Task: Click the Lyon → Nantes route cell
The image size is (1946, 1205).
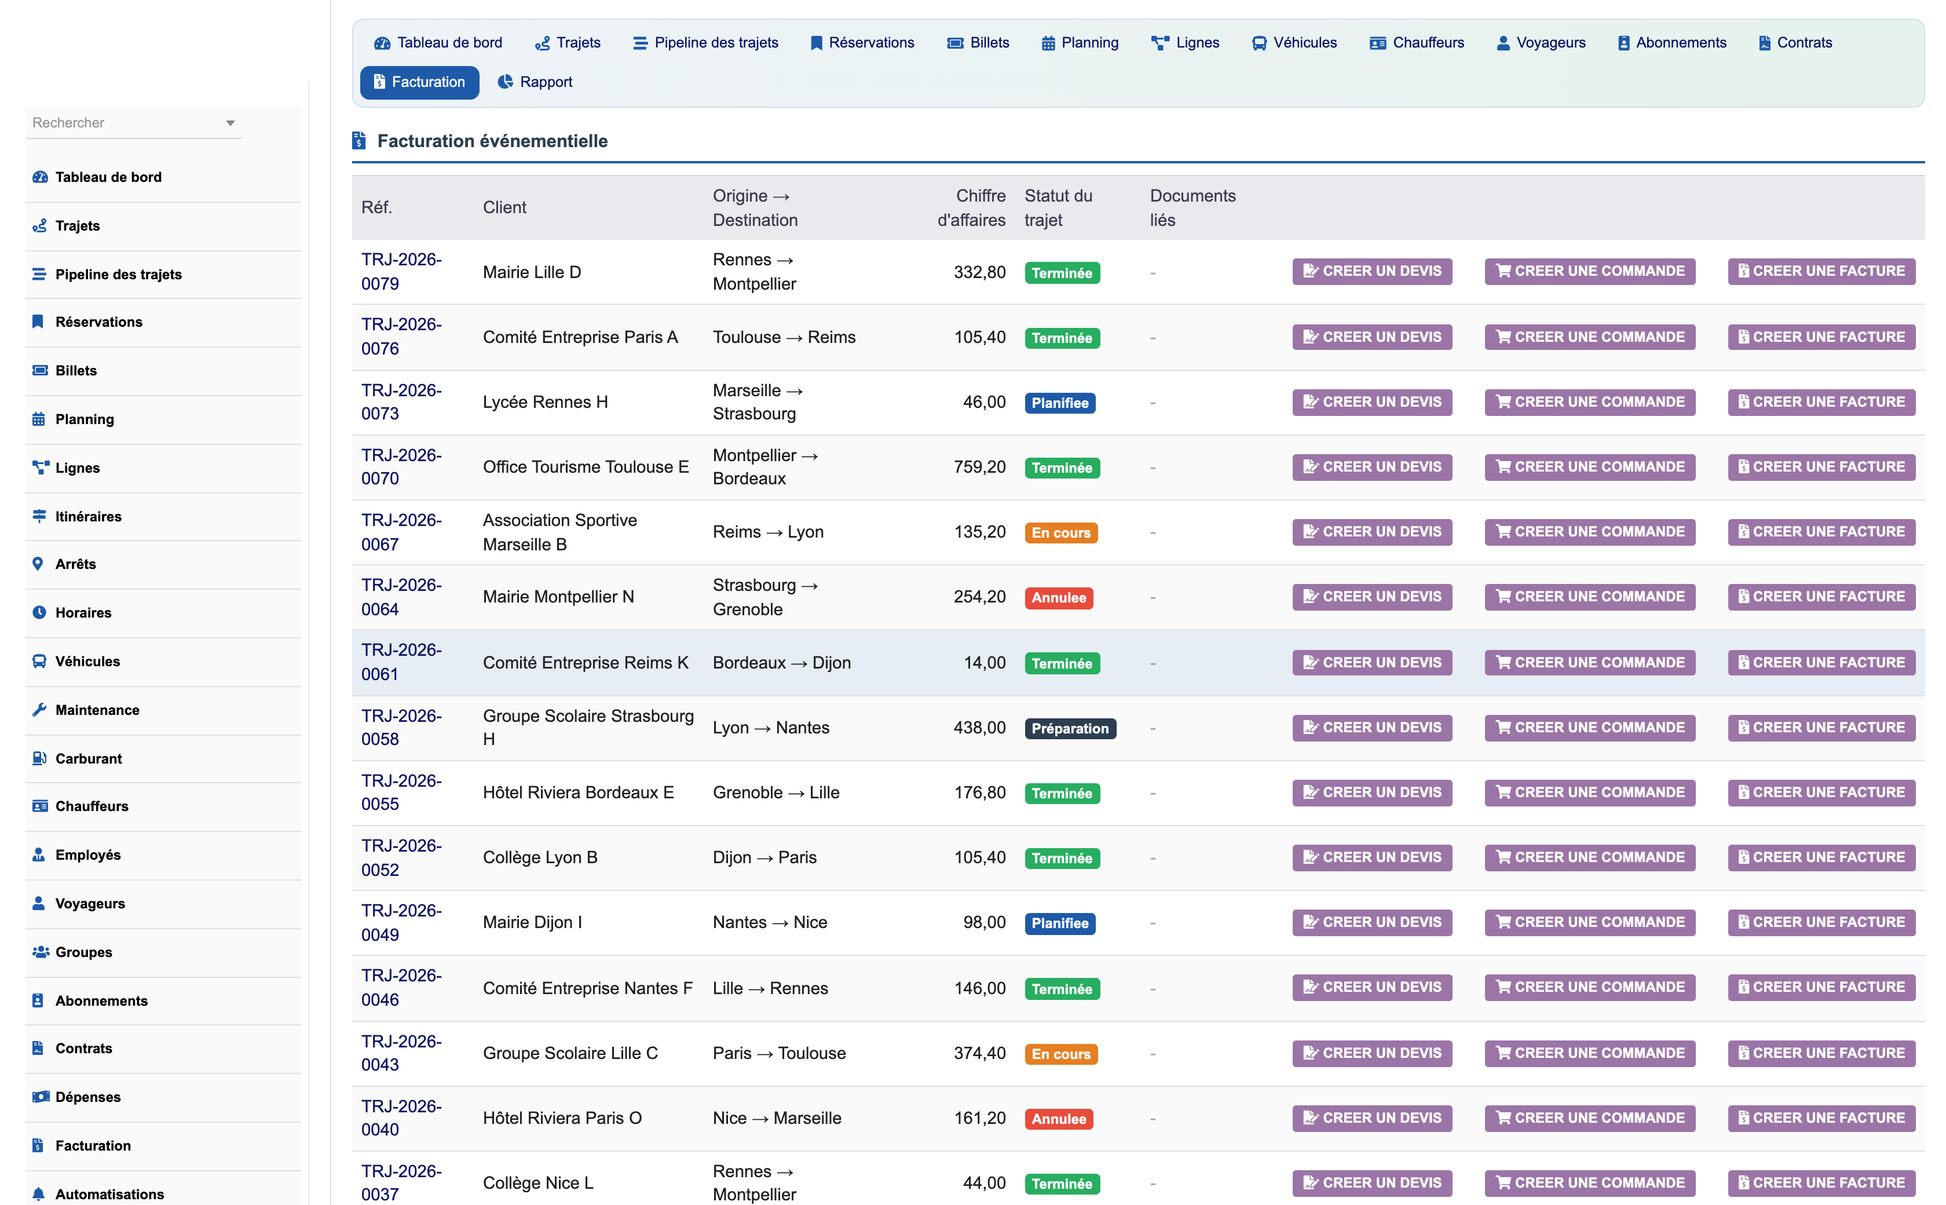Action: coord(771,728)
